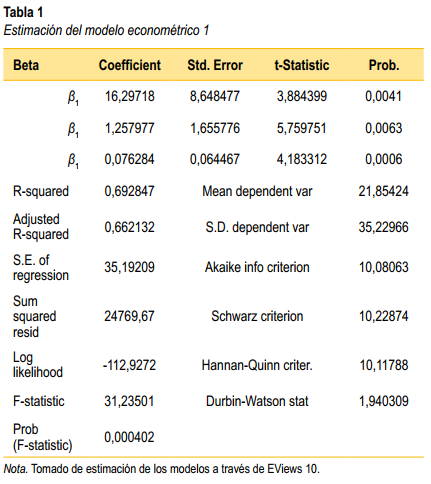Click the R-squared value 0,692847
Viewport: 431px width, 484px height.
click(130, 191)
